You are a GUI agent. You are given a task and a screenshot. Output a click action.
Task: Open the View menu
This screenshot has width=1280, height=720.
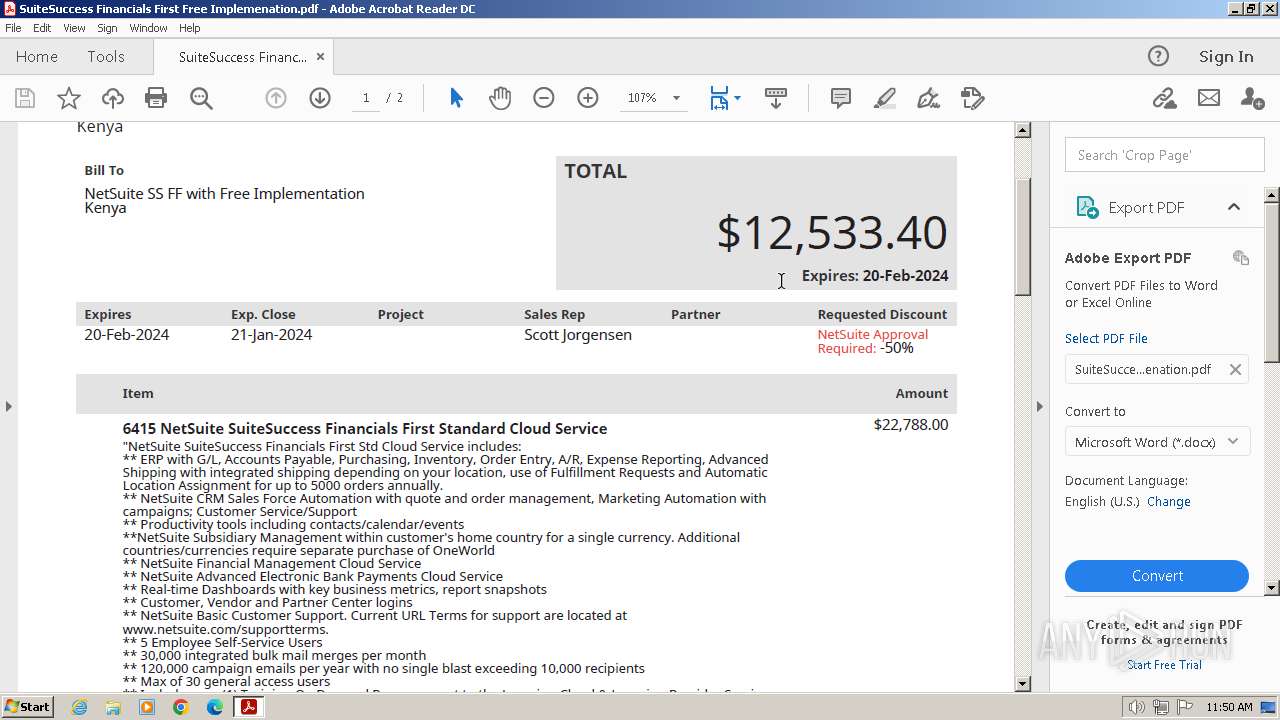[x=74, y=28]
